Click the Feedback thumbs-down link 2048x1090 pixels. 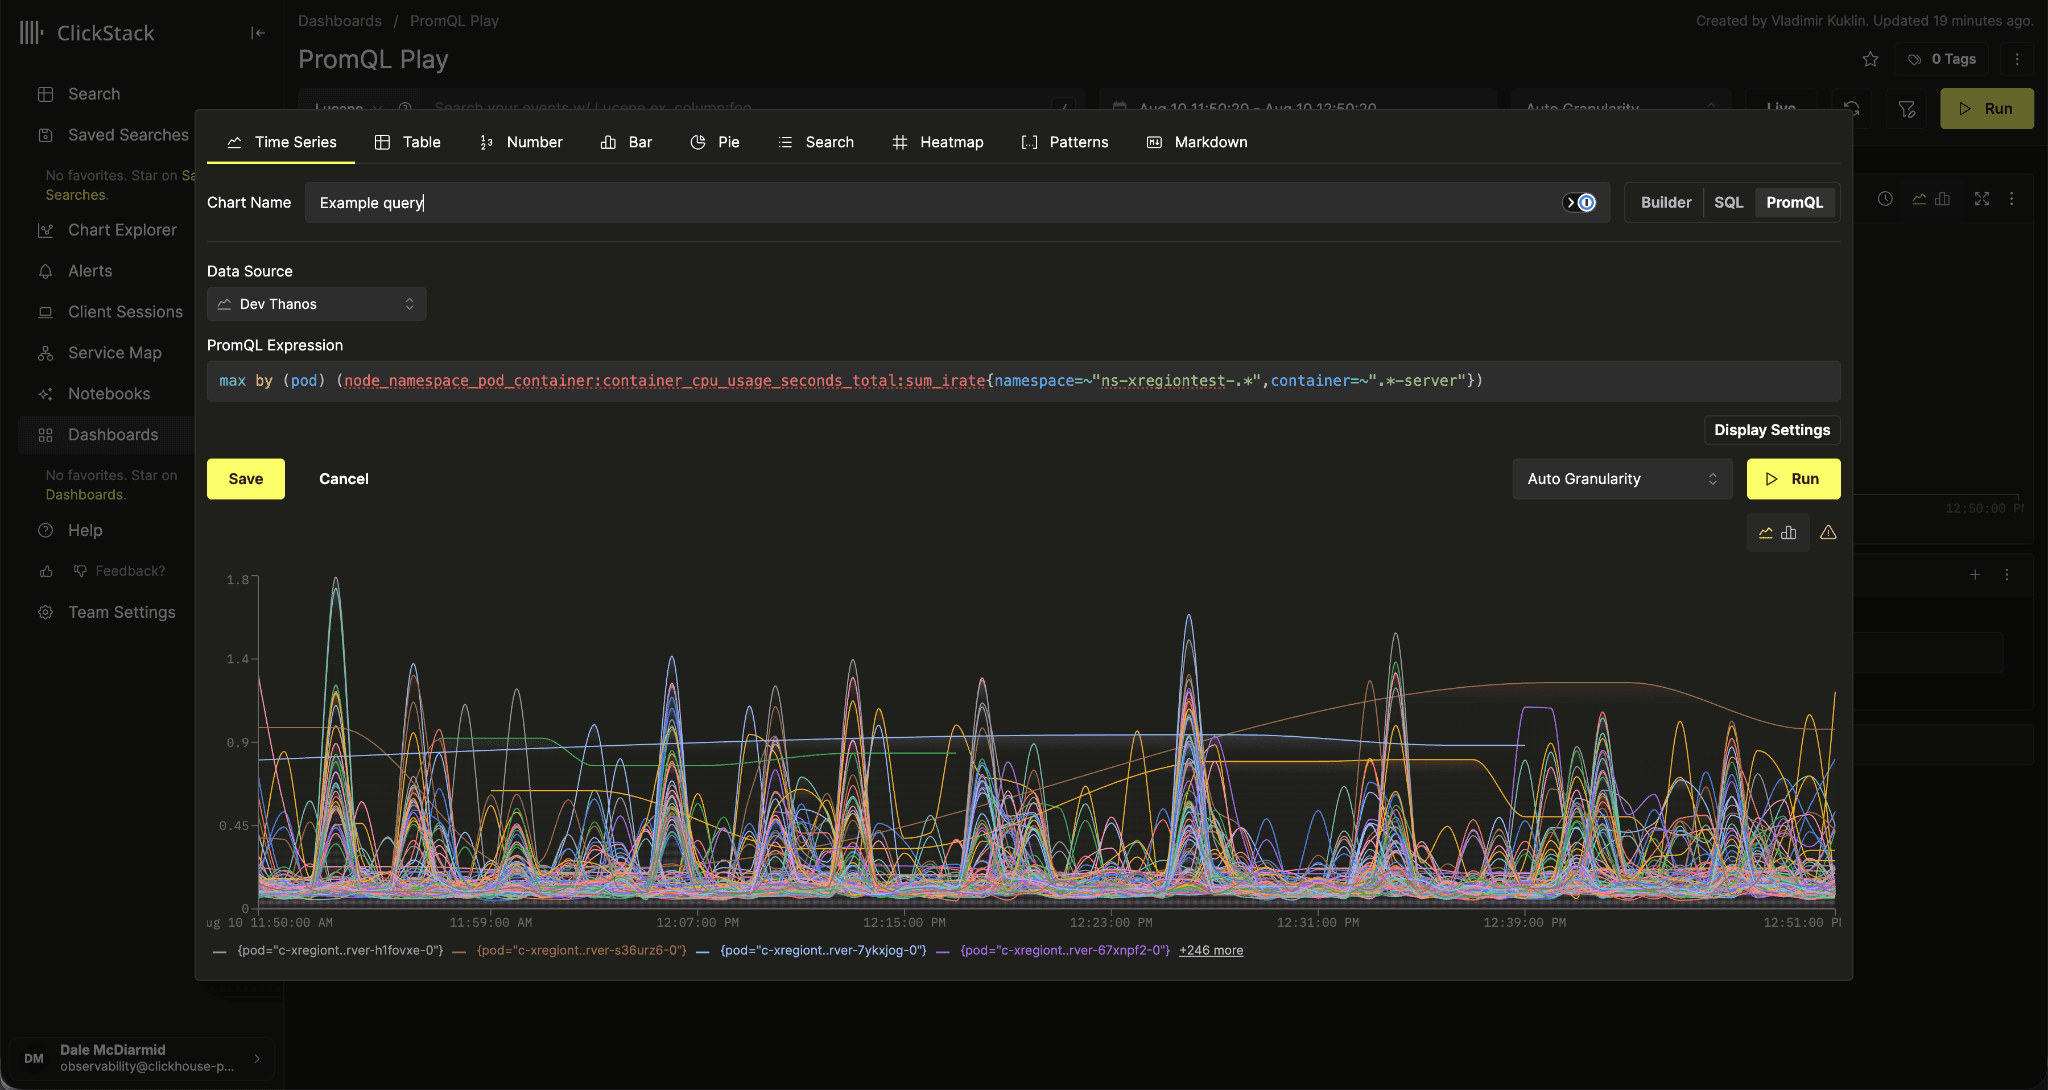120,571
